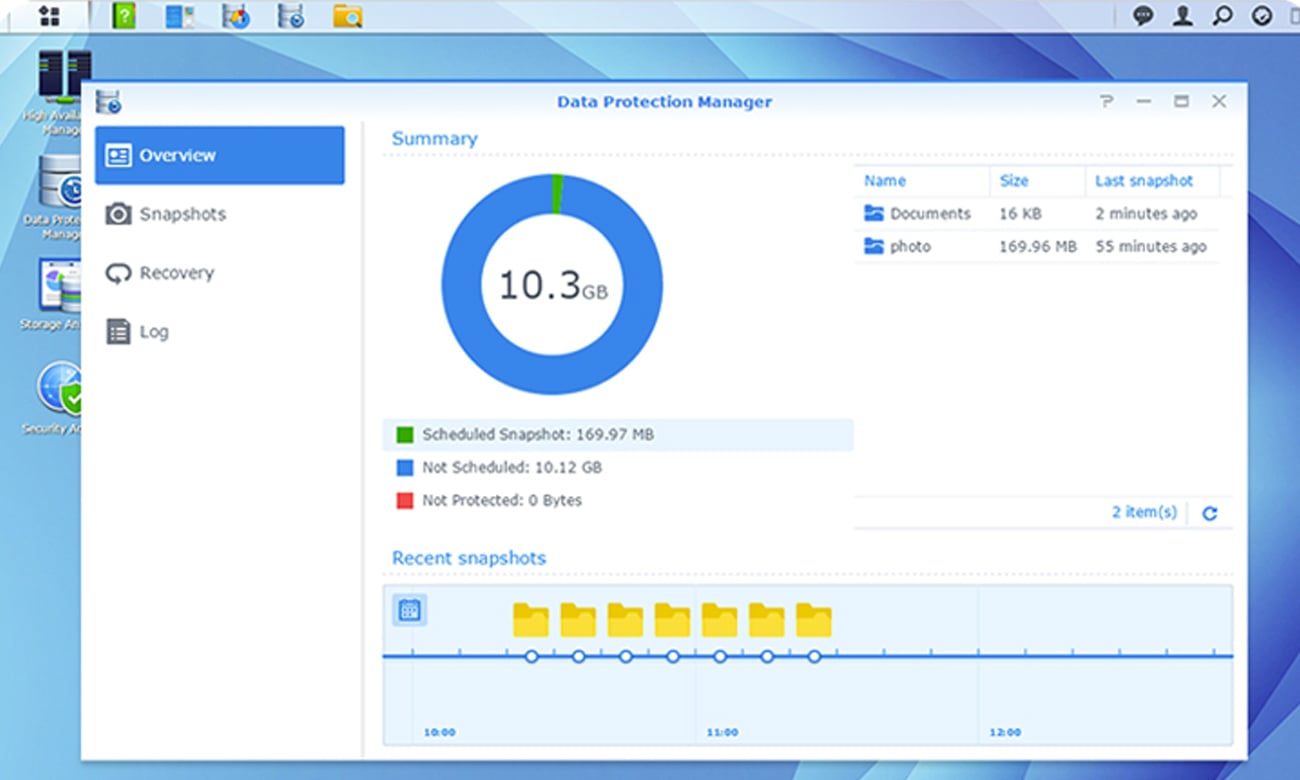
Task: Click the last circle marker on timeline
Action: pyautogui.click(x=814, y=657)
